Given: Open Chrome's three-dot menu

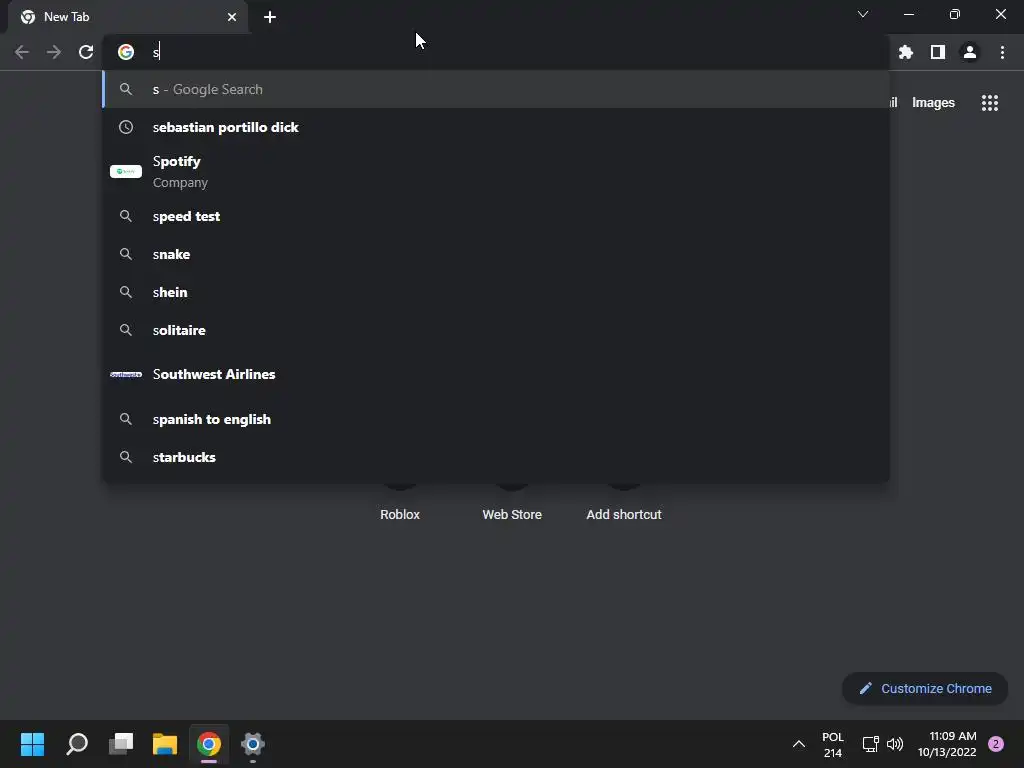Looking at the screenshot, I should pyautogui.click(x=1002, y=52).
